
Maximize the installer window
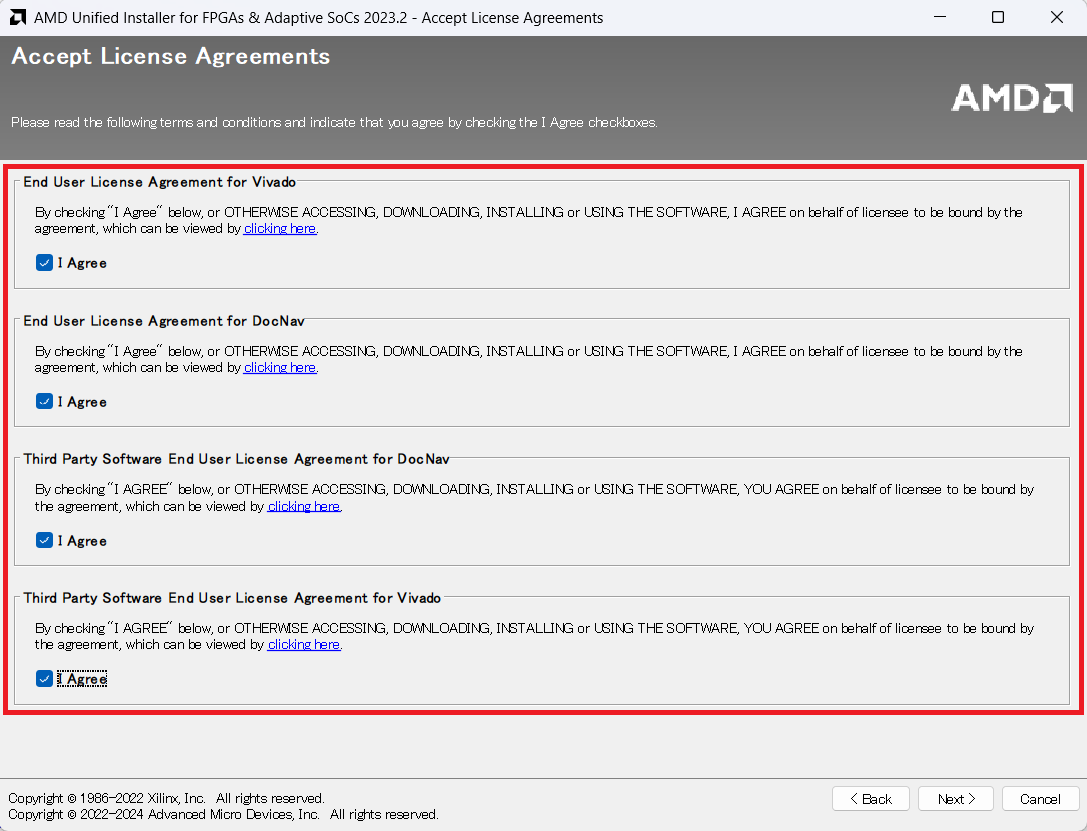pos(998,17)
